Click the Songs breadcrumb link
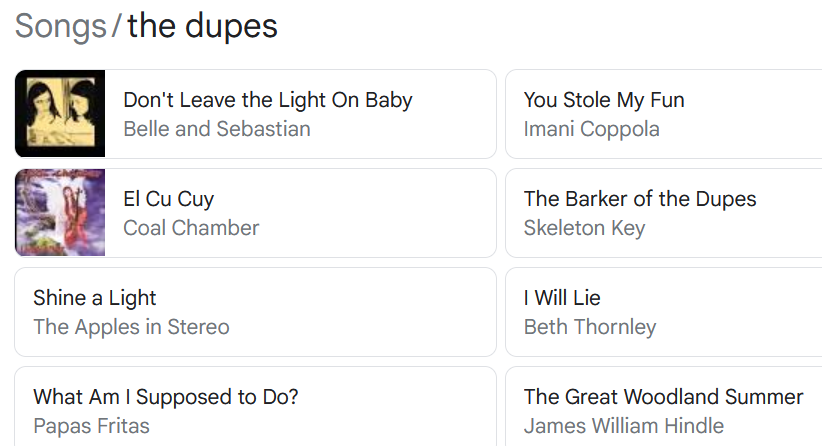The width and height of the screenshot is (822, 446). coord(61,27)
